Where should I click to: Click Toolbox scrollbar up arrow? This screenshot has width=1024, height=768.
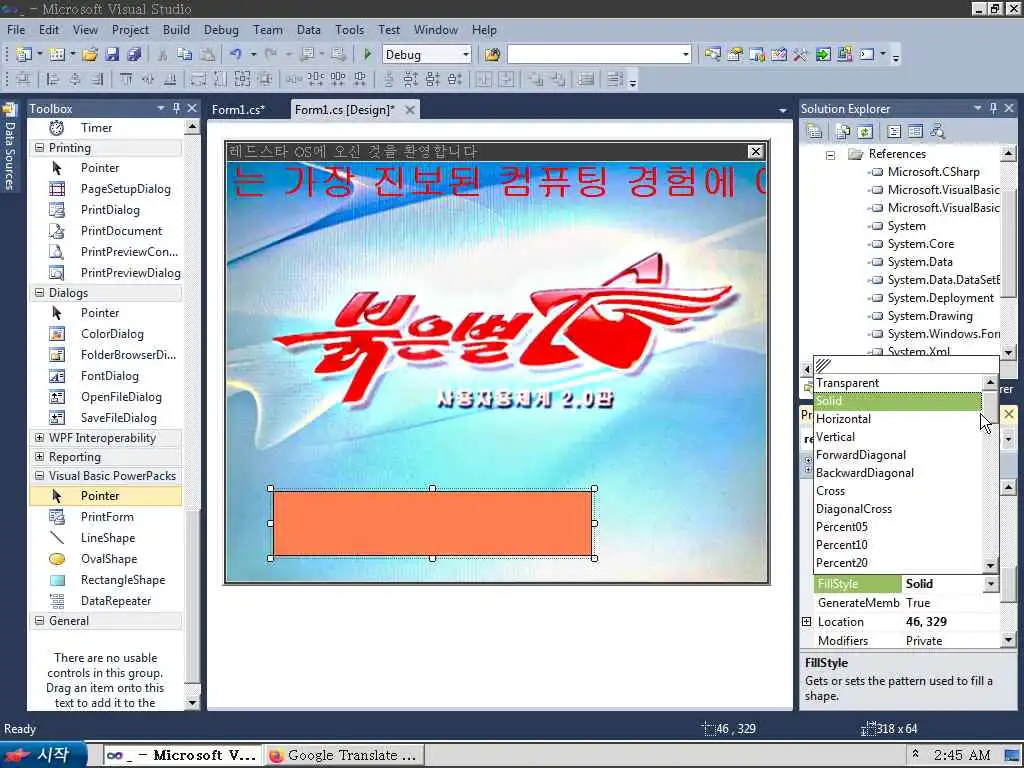[192, 127]
